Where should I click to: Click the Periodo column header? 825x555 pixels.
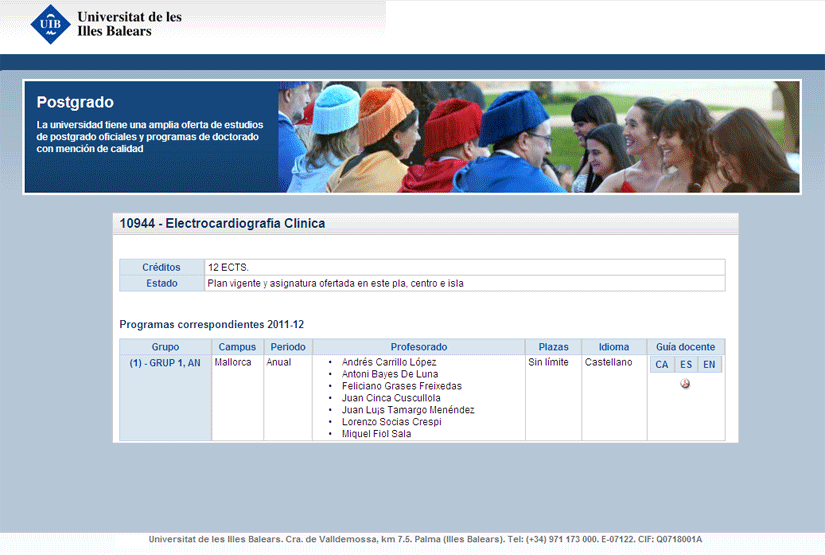pyautogui.click(x=288, y=347)
